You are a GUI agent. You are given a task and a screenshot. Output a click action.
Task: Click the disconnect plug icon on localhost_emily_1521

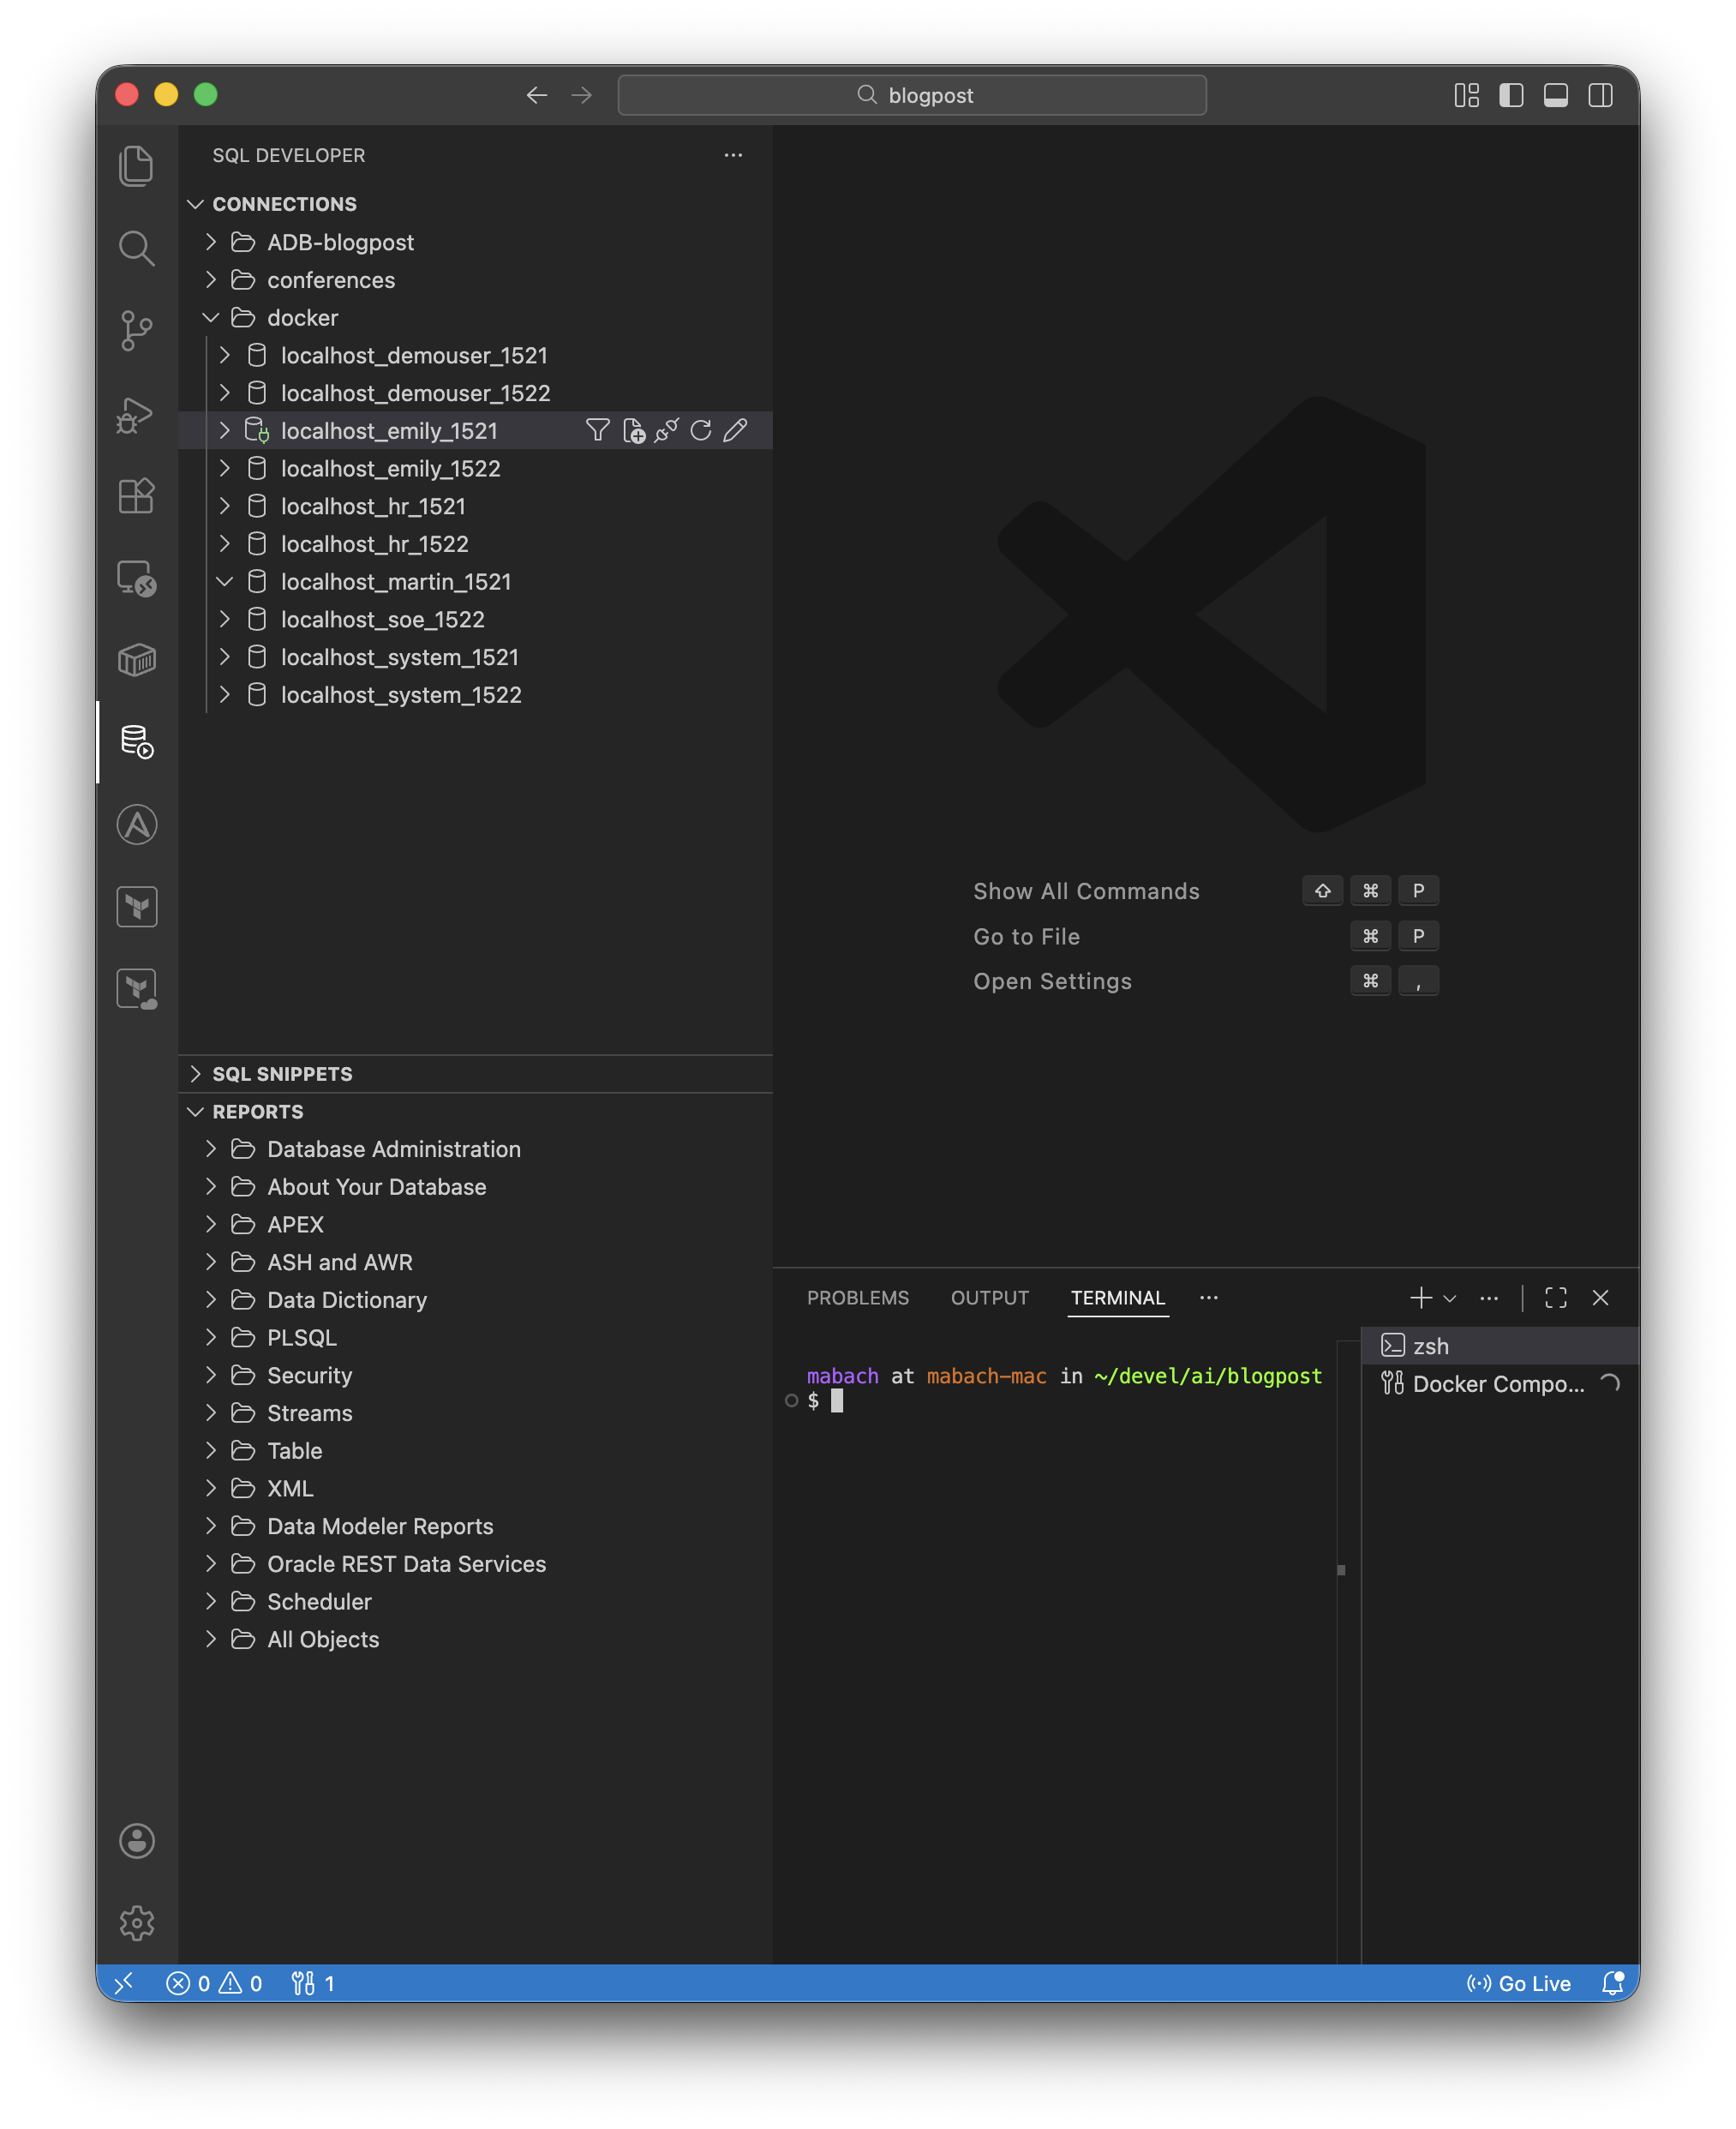(x=667, y=430)
